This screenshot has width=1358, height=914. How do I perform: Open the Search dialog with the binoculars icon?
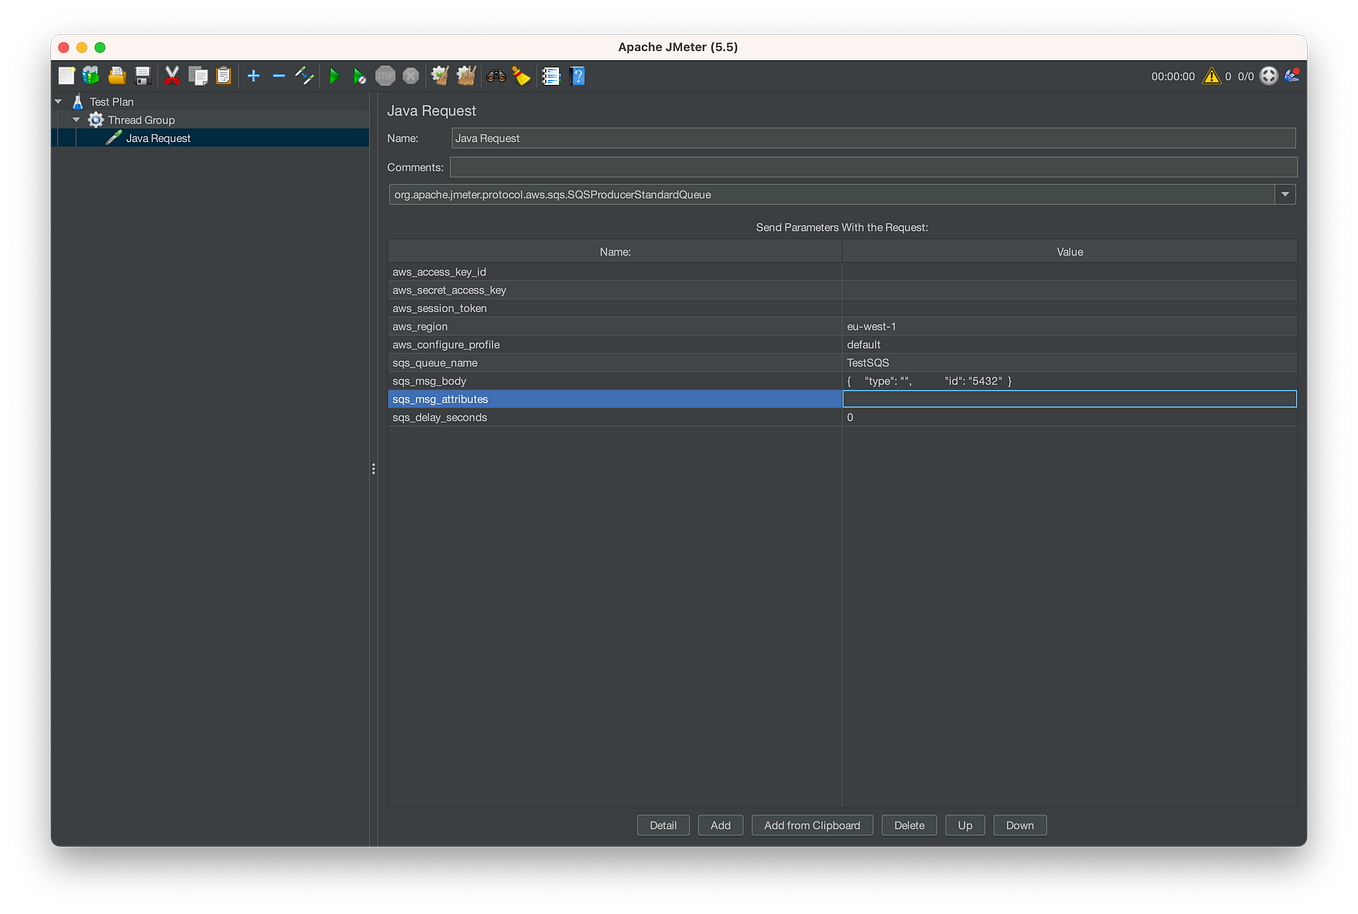click(x=496, y=75)
